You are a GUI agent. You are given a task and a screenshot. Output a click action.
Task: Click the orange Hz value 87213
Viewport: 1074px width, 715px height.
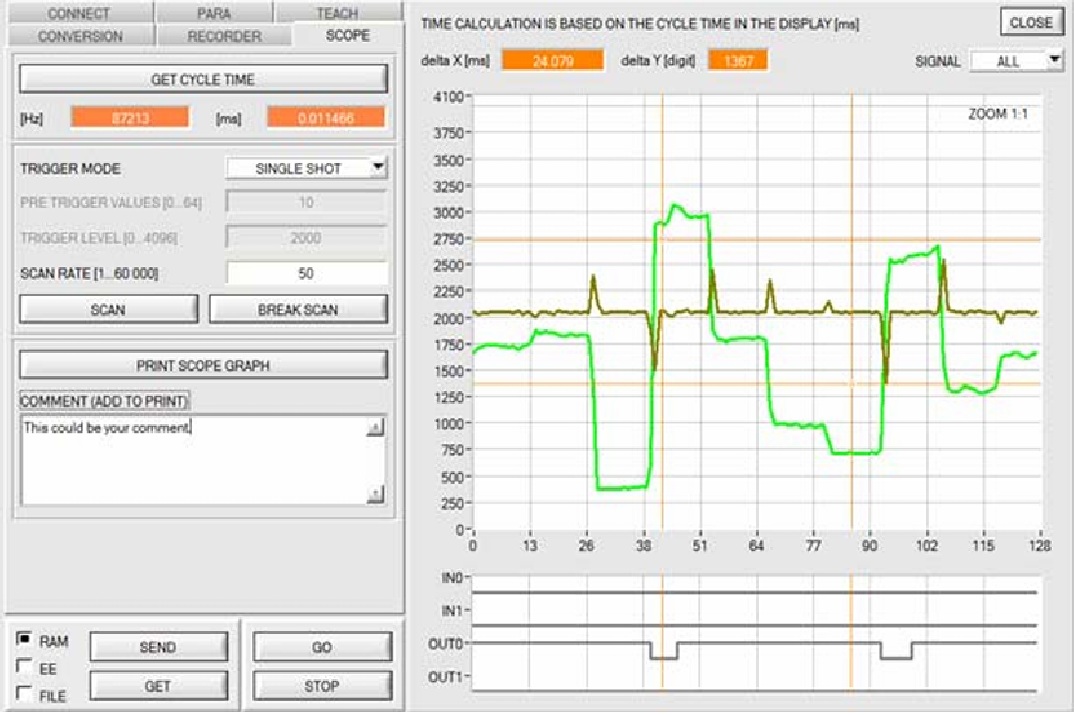click(129, 117)
